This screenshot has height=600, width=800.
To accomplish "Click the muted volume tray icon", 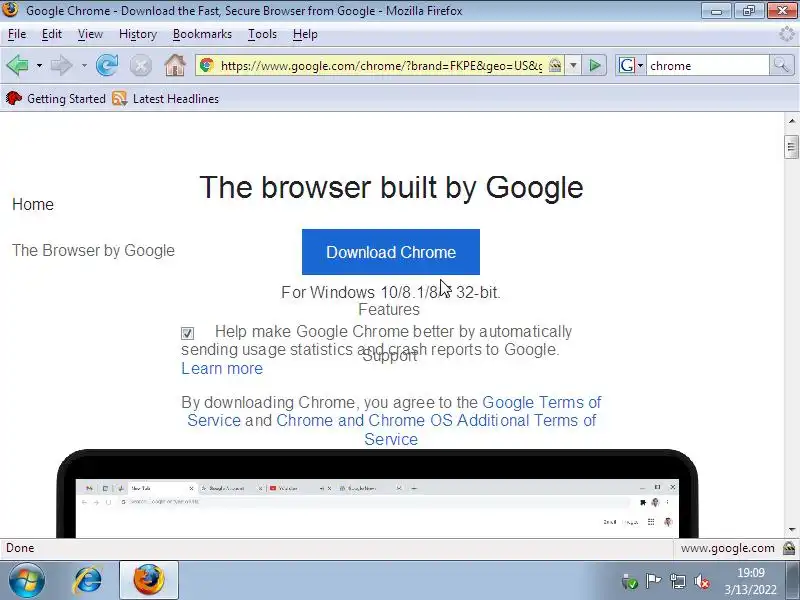I will tap(702, 581).
